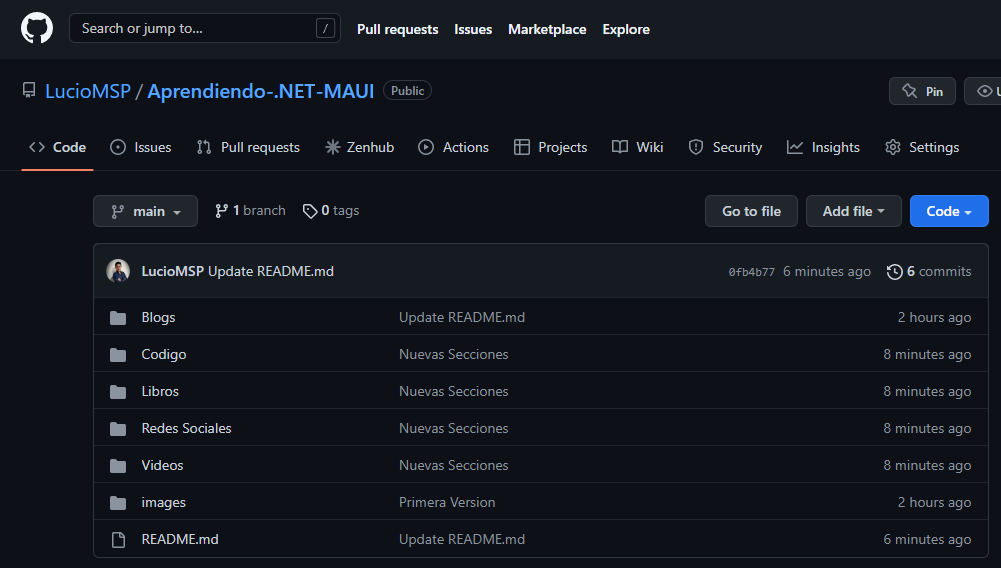View the 0 tags link
Screen dimensions: 1001x568
[331, 211]
